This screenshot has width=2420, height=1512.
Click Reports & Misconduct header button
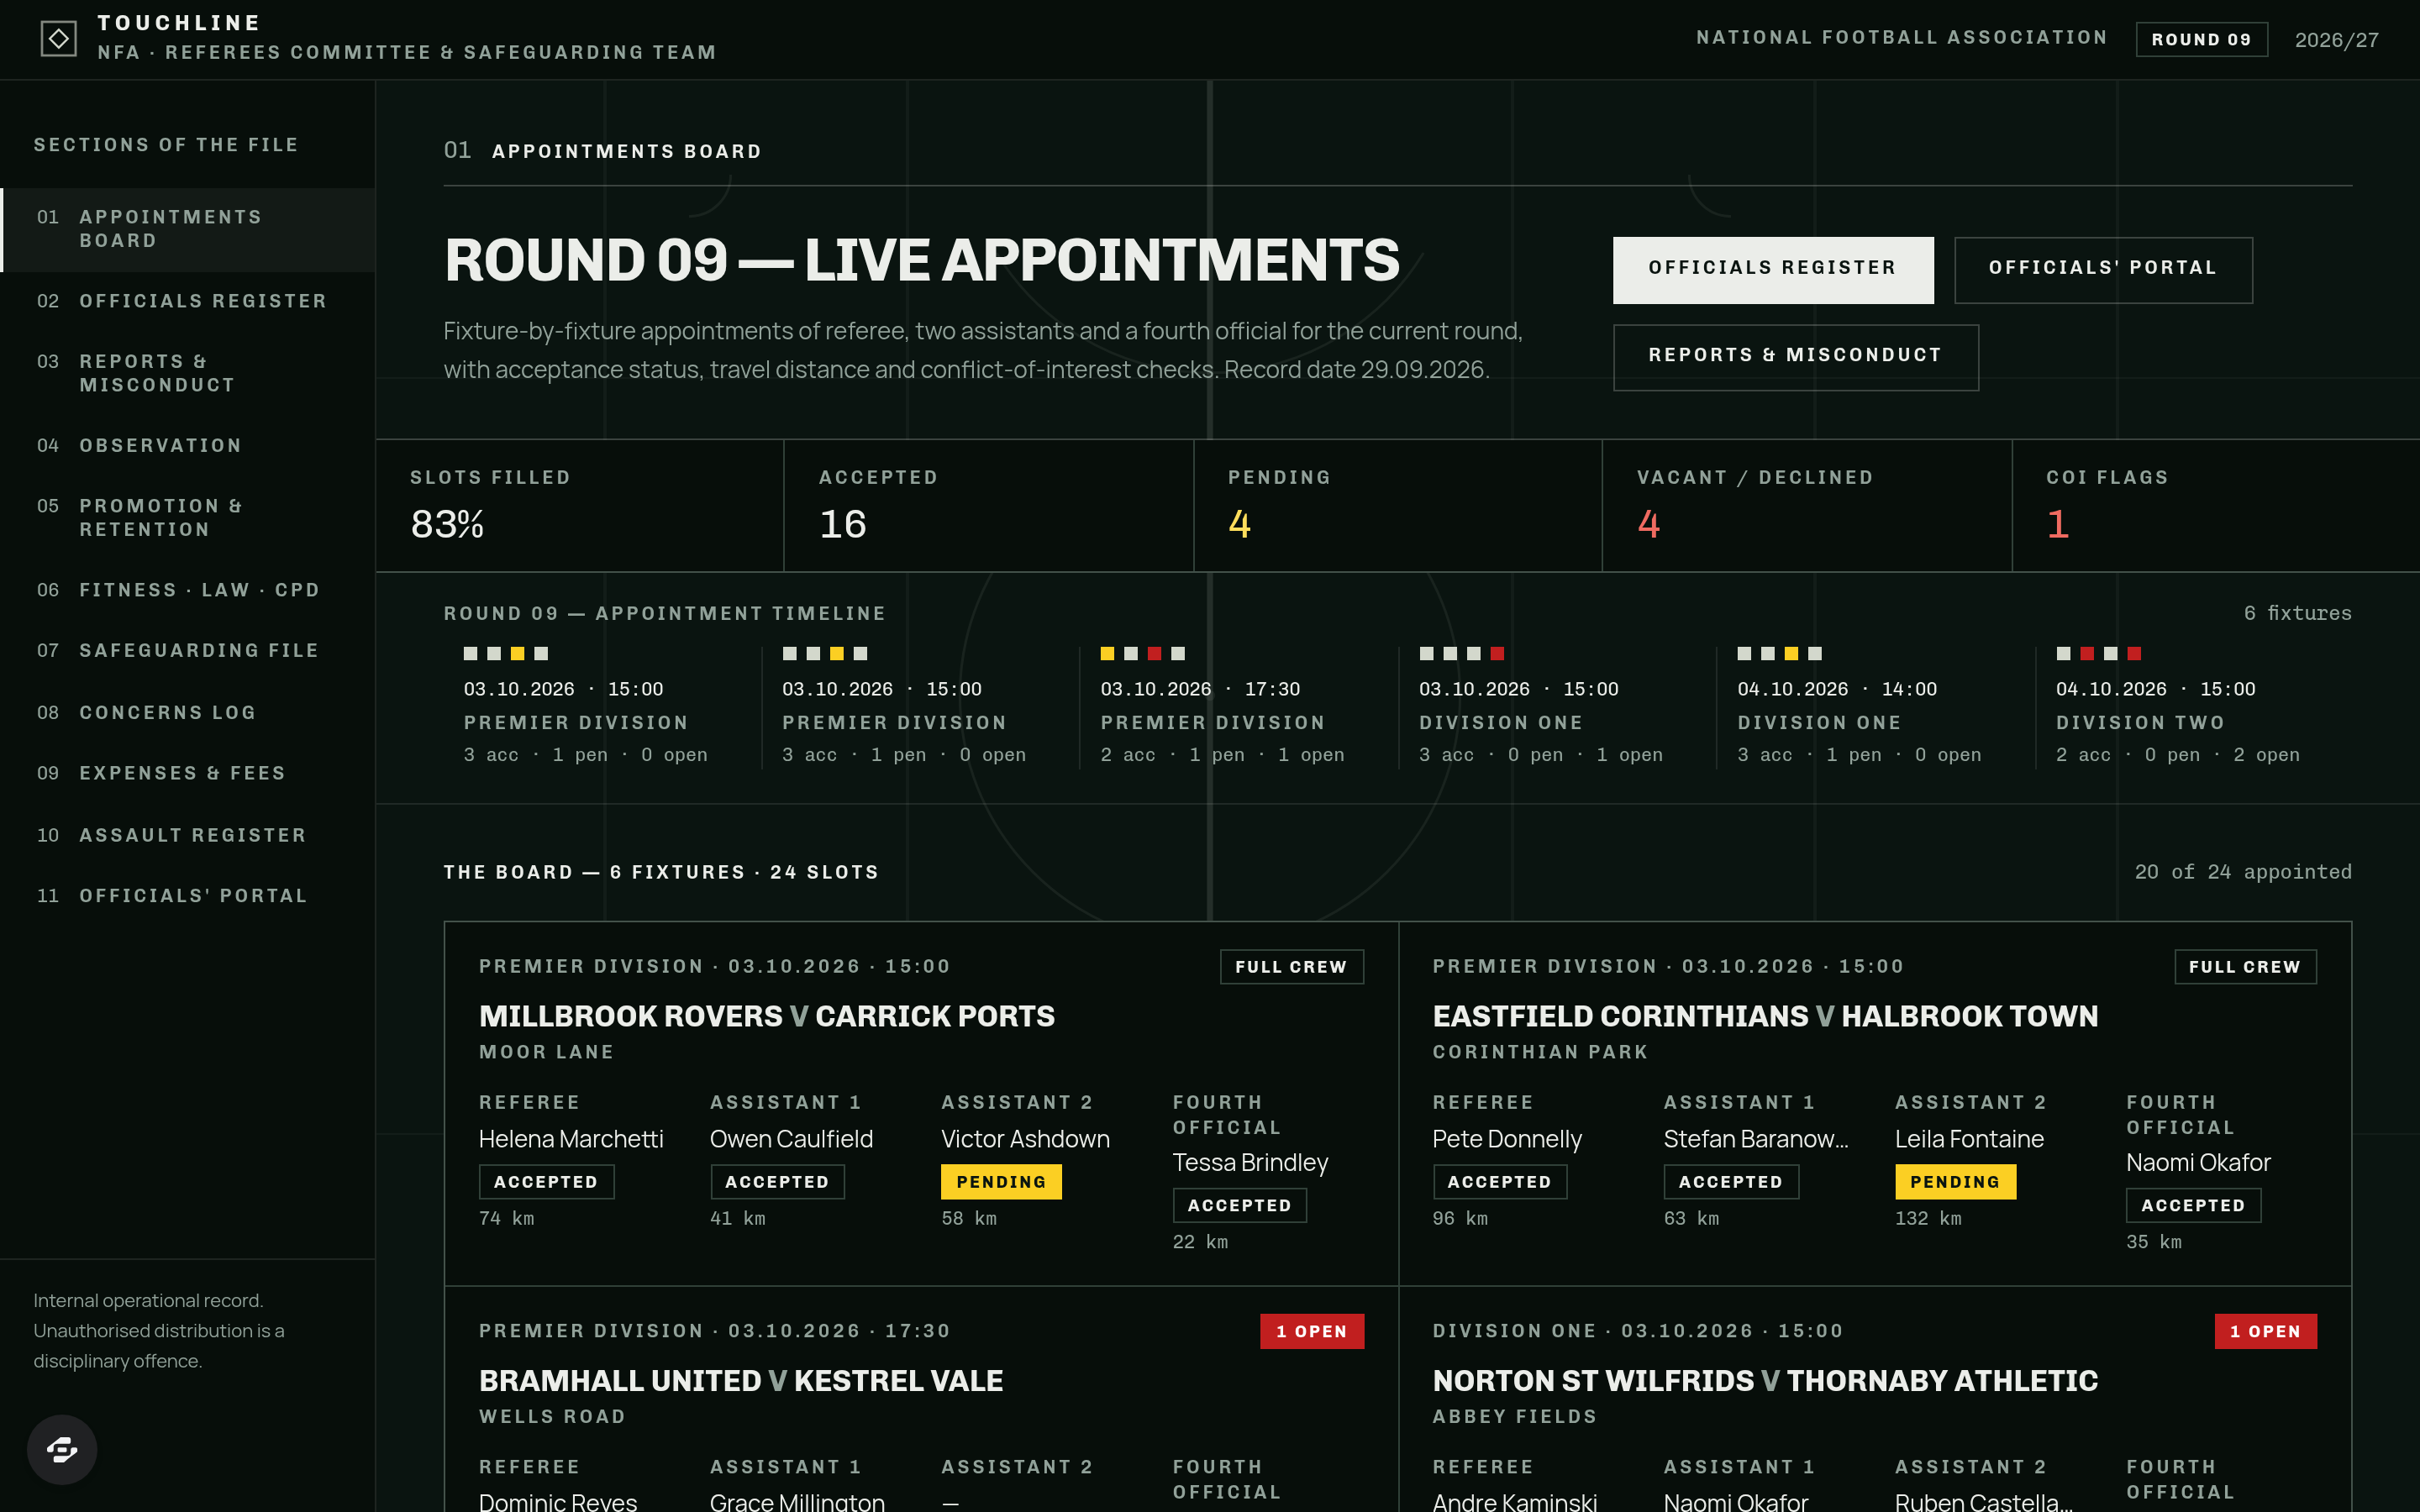tap(1796, 357)
